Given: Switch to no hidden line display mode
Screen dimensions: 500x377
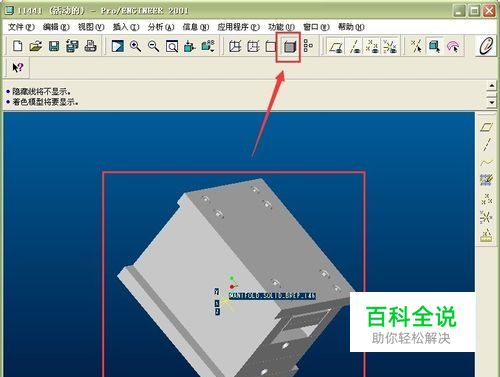Looking at the screenshot, I should (x=271, y=46).
